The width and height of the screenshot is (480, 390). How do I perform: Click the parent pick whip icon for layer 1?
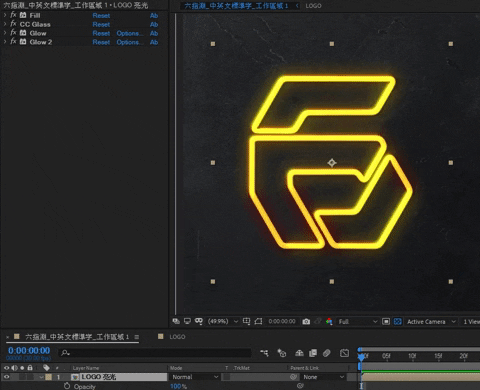coord(293,377)
